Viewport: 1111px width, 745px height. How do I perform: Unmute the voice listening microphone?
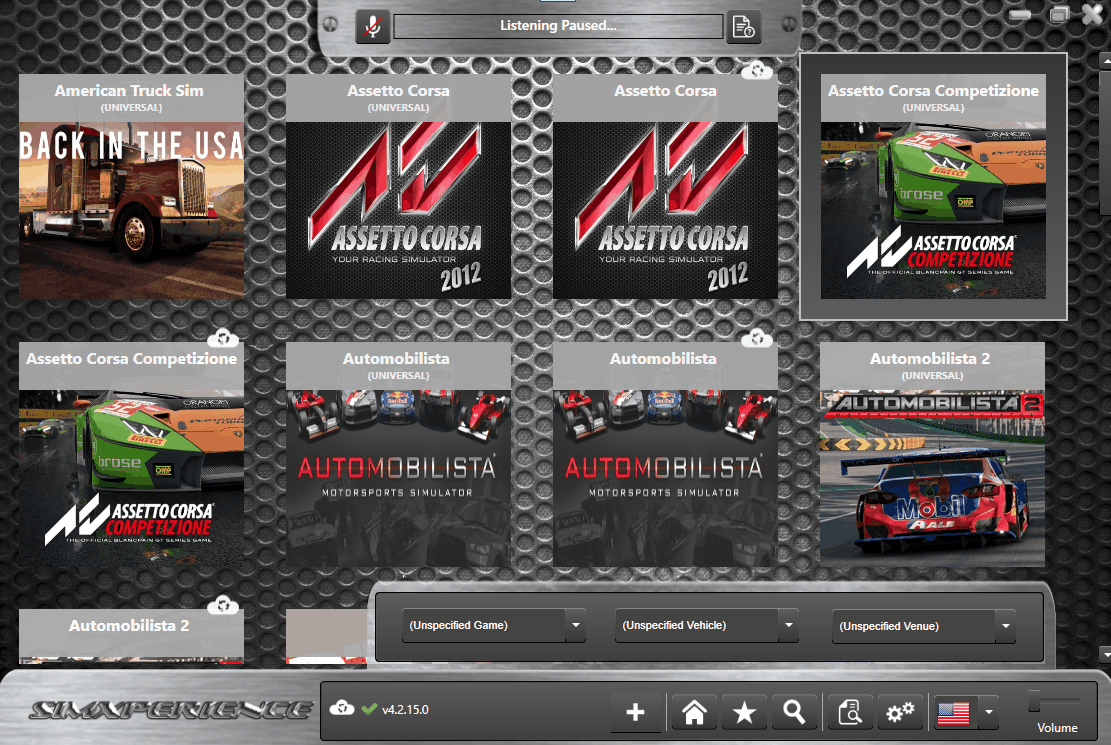[x=373, y=27]
